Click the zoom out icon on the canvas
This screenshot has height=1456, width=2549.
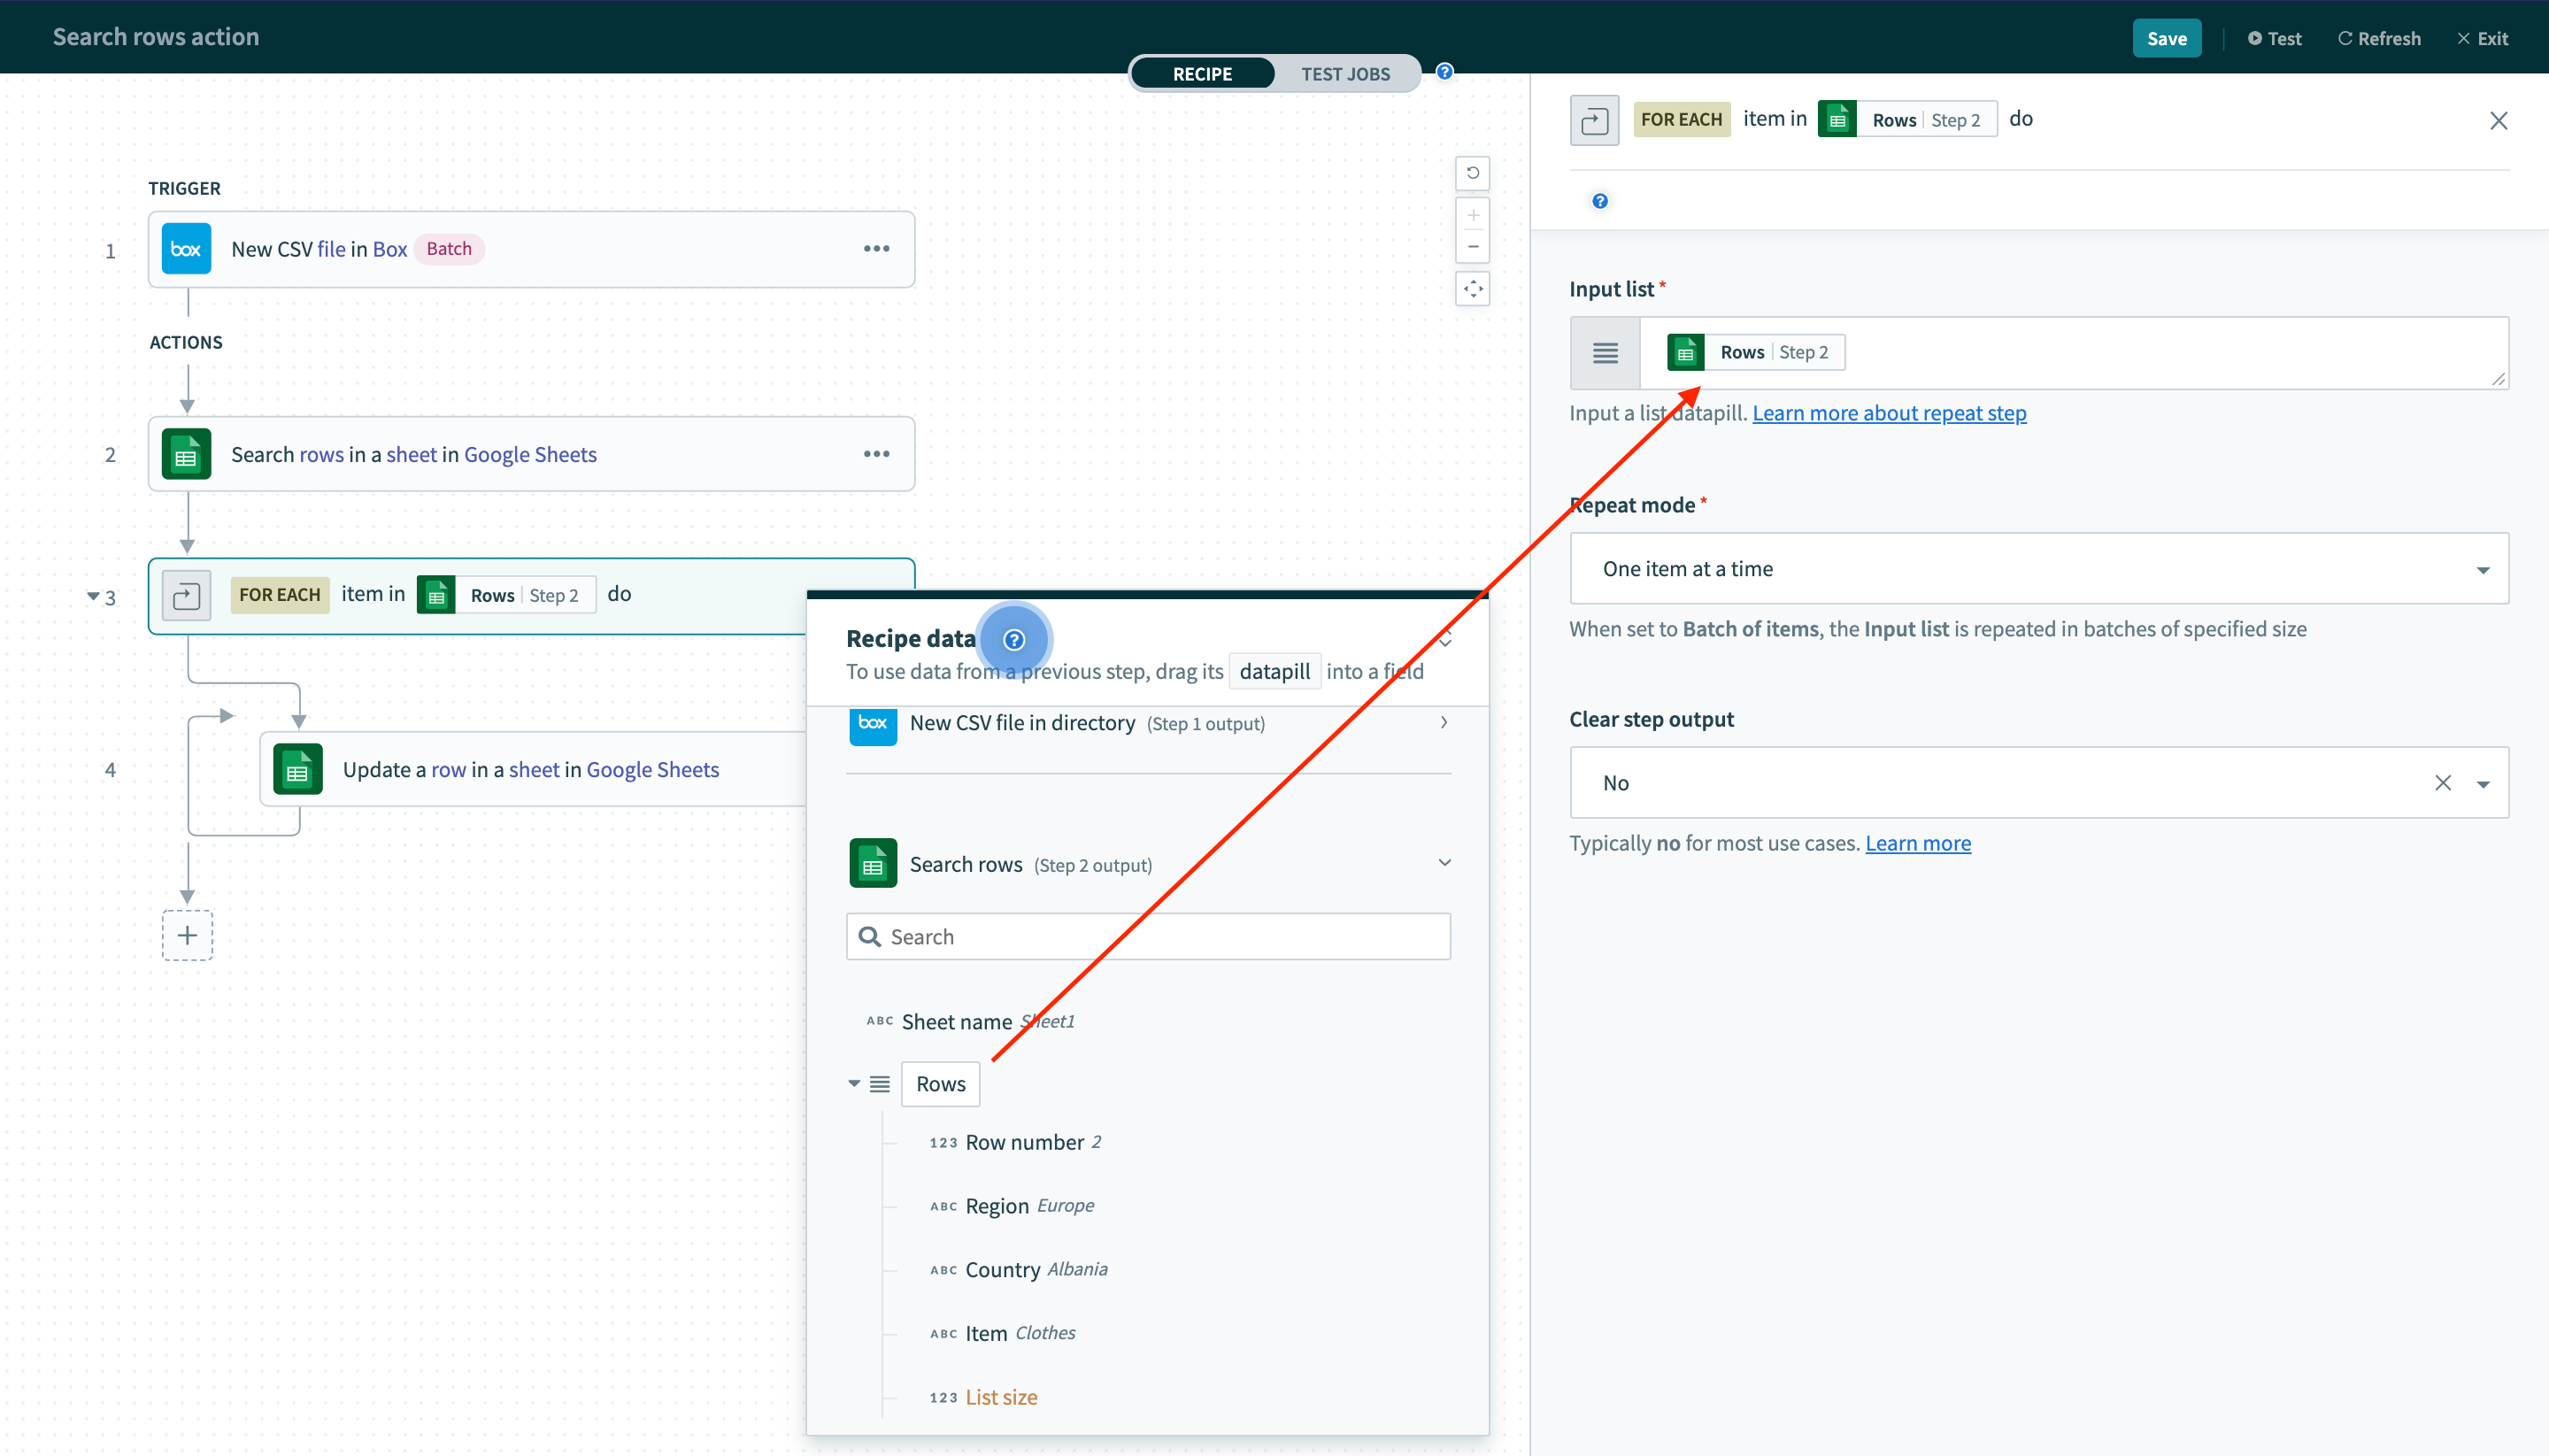tap(1472, 246)
